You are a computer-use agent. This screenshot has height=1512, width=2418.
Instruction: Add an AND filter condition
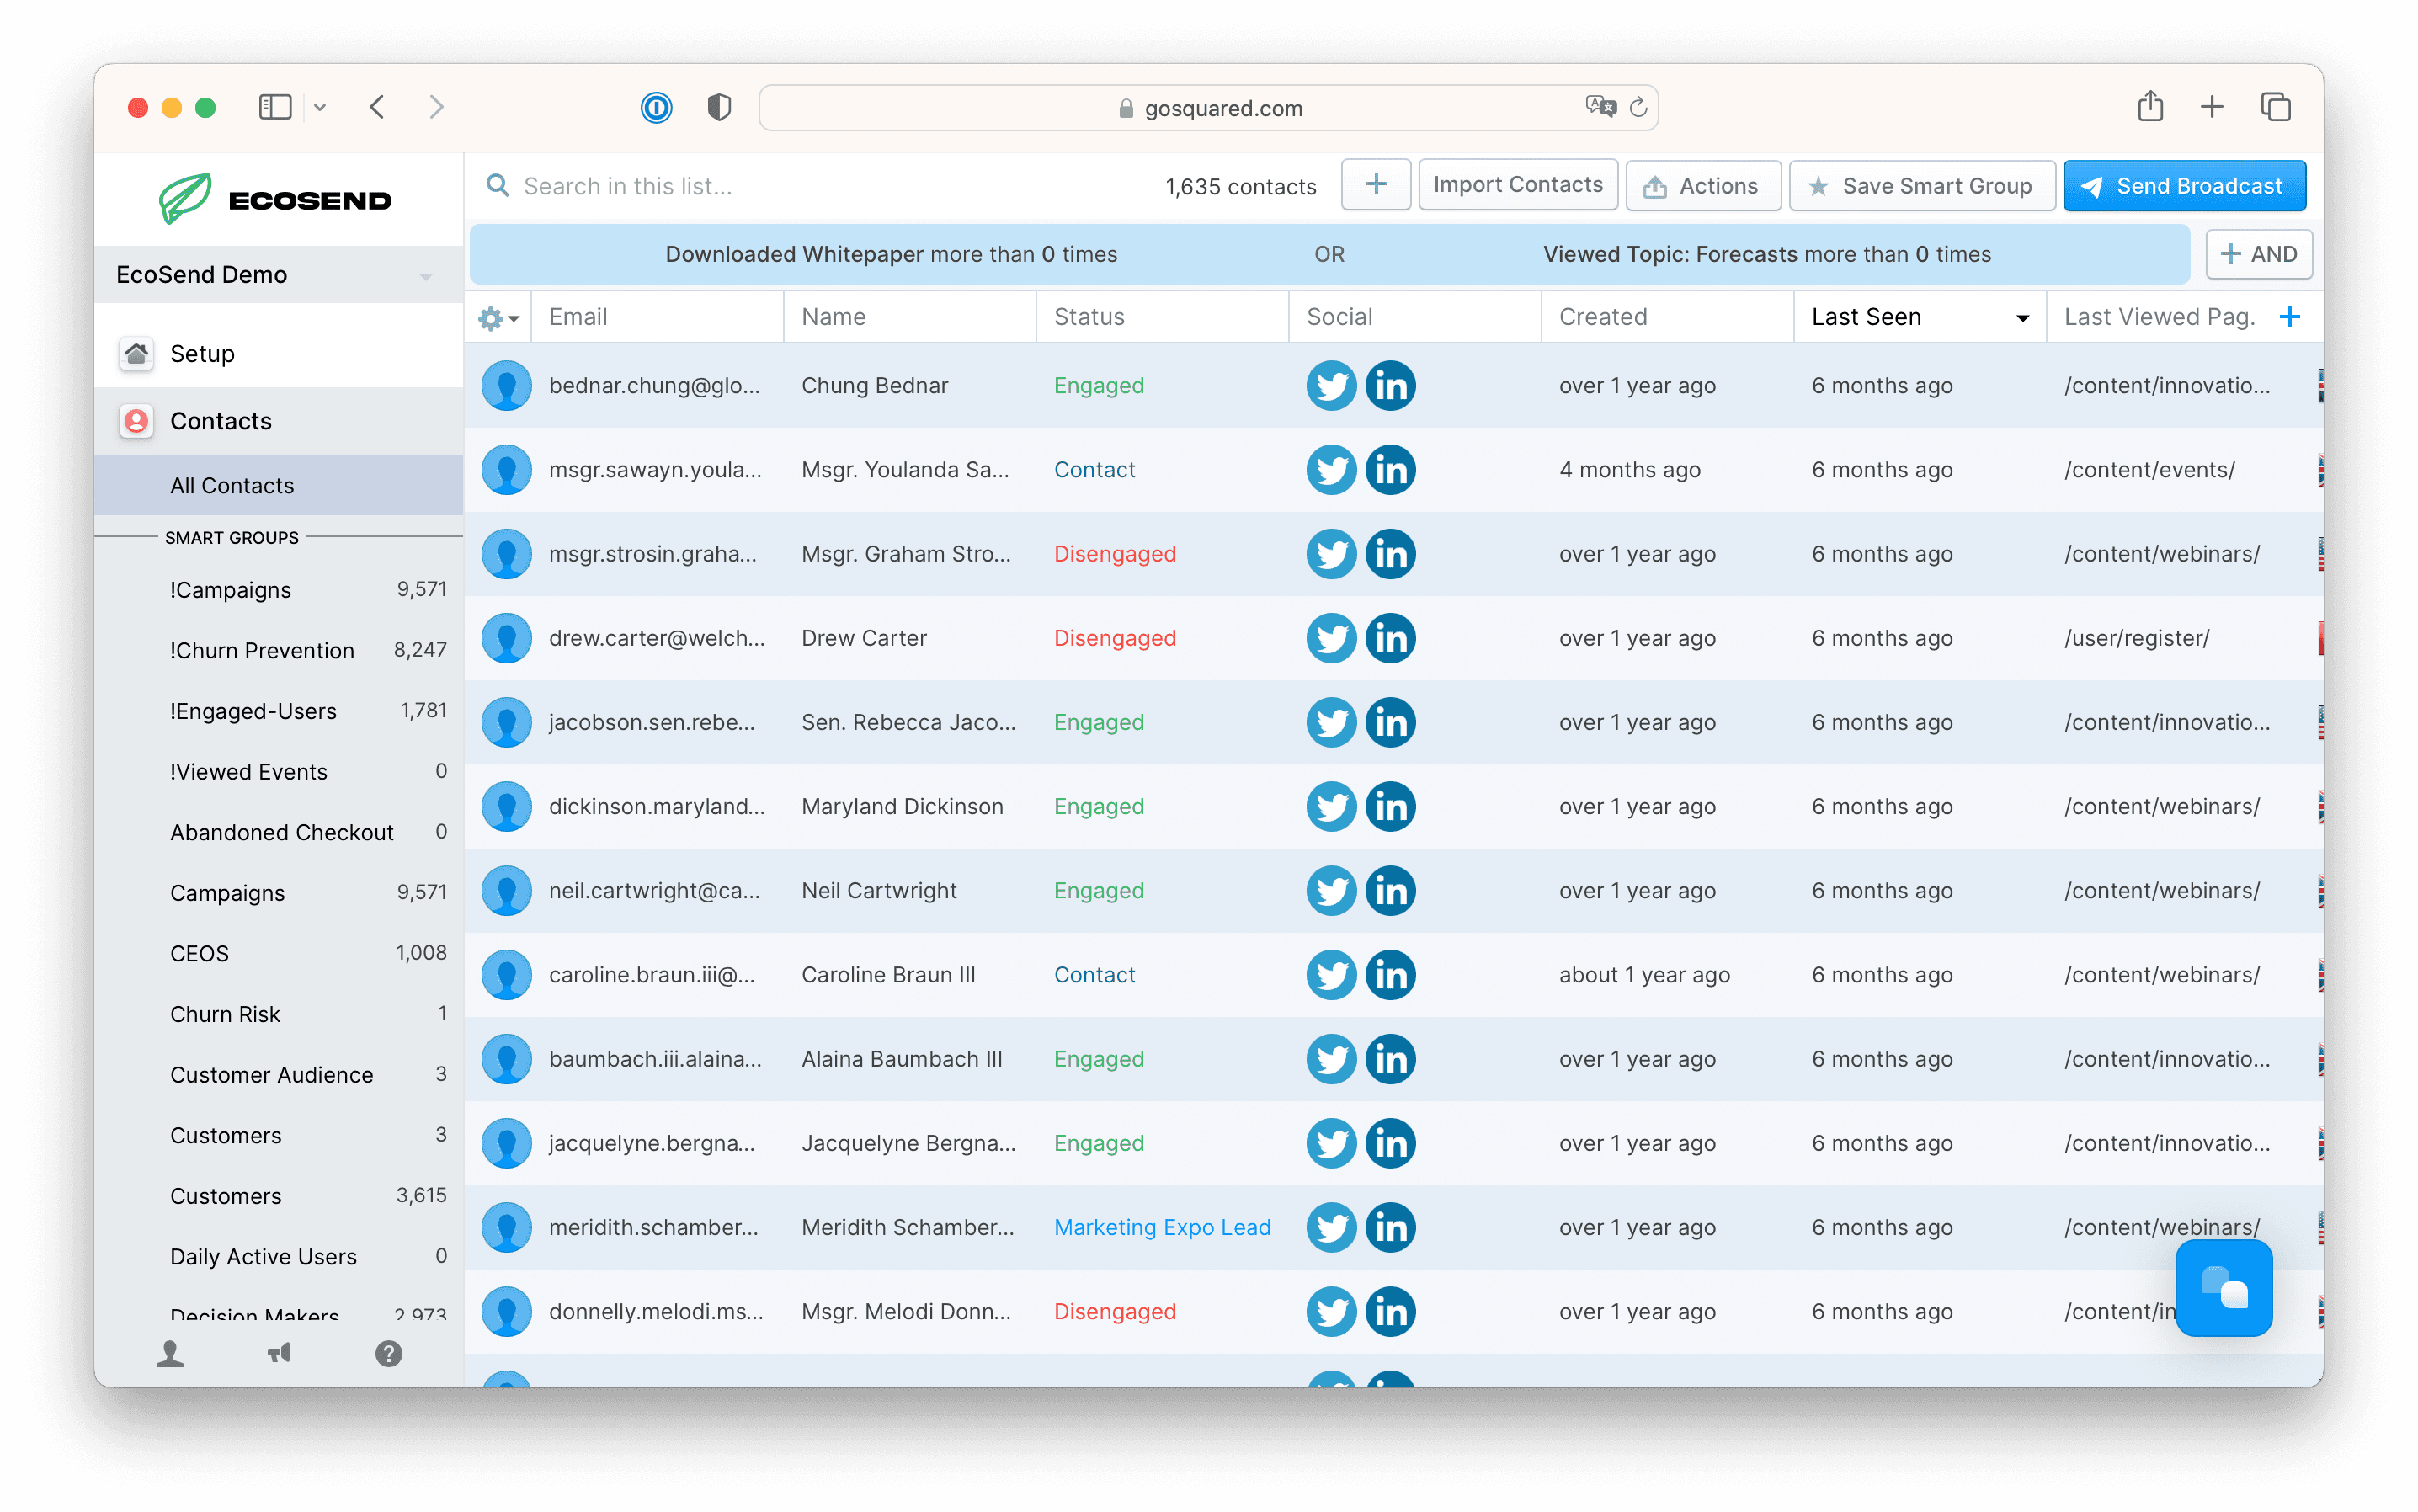[2258, 254]
